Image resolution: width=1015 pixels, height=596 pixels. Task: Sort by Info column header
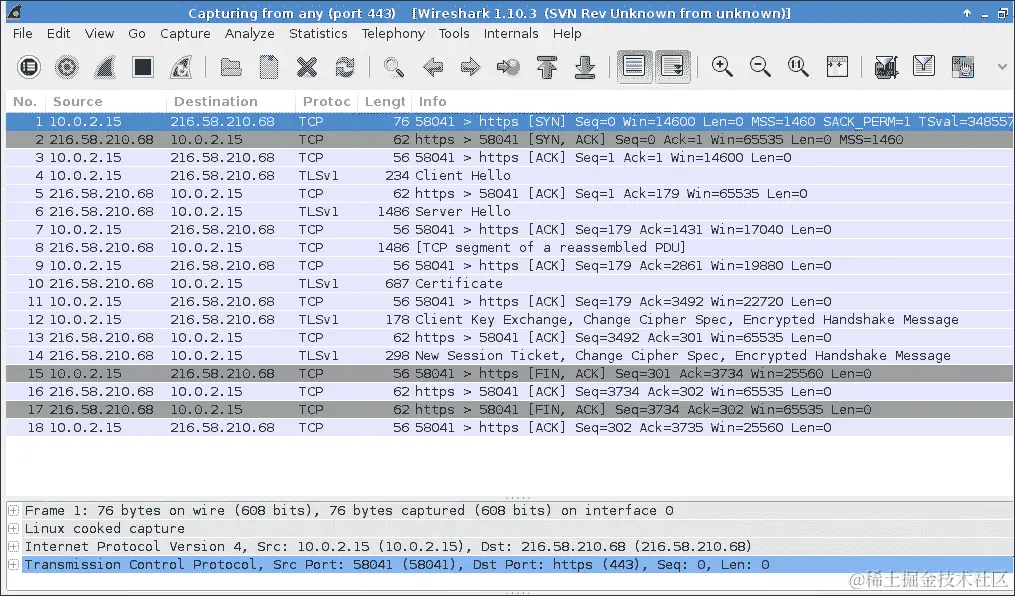tap(712, 102)
